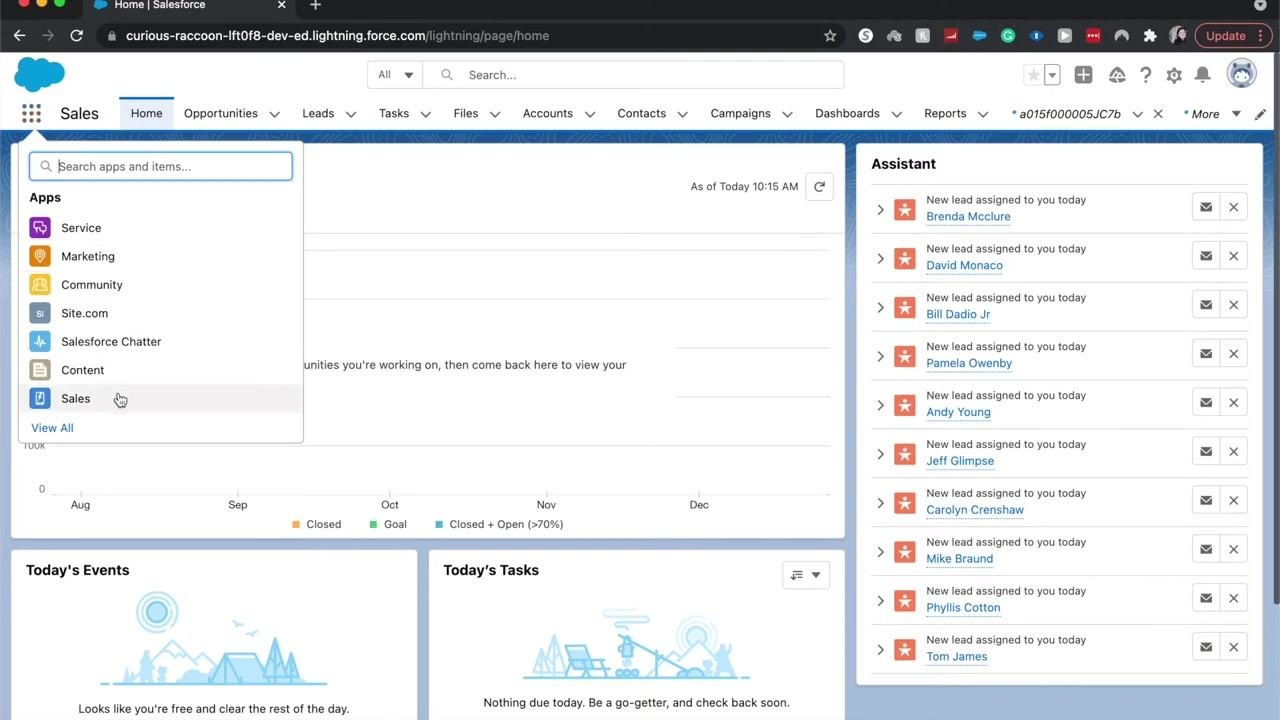This screenshot has height=720, width=1280.
Task: Dismiss the David Monaco assistant item
Action: tap(1234, 256)
